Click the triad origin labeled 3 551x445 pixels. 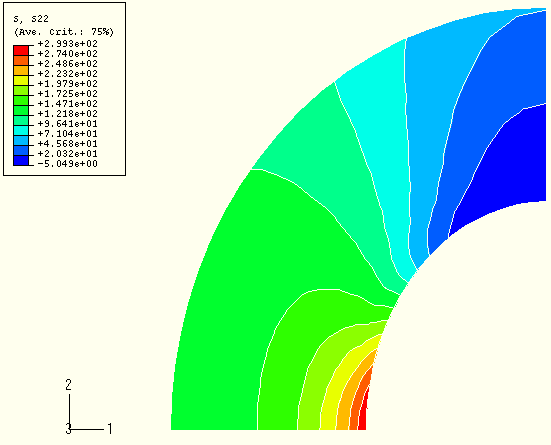click(x=68, y=429)
